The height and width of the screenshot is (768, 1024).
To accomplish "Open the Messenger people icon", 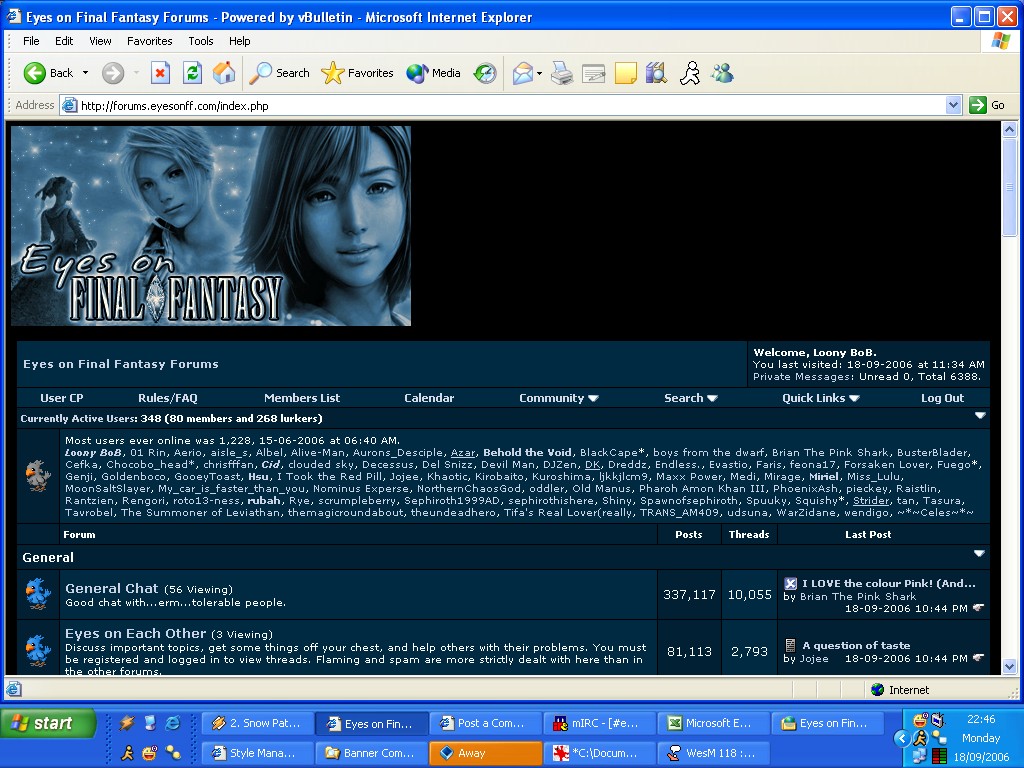I will (722, 73).
